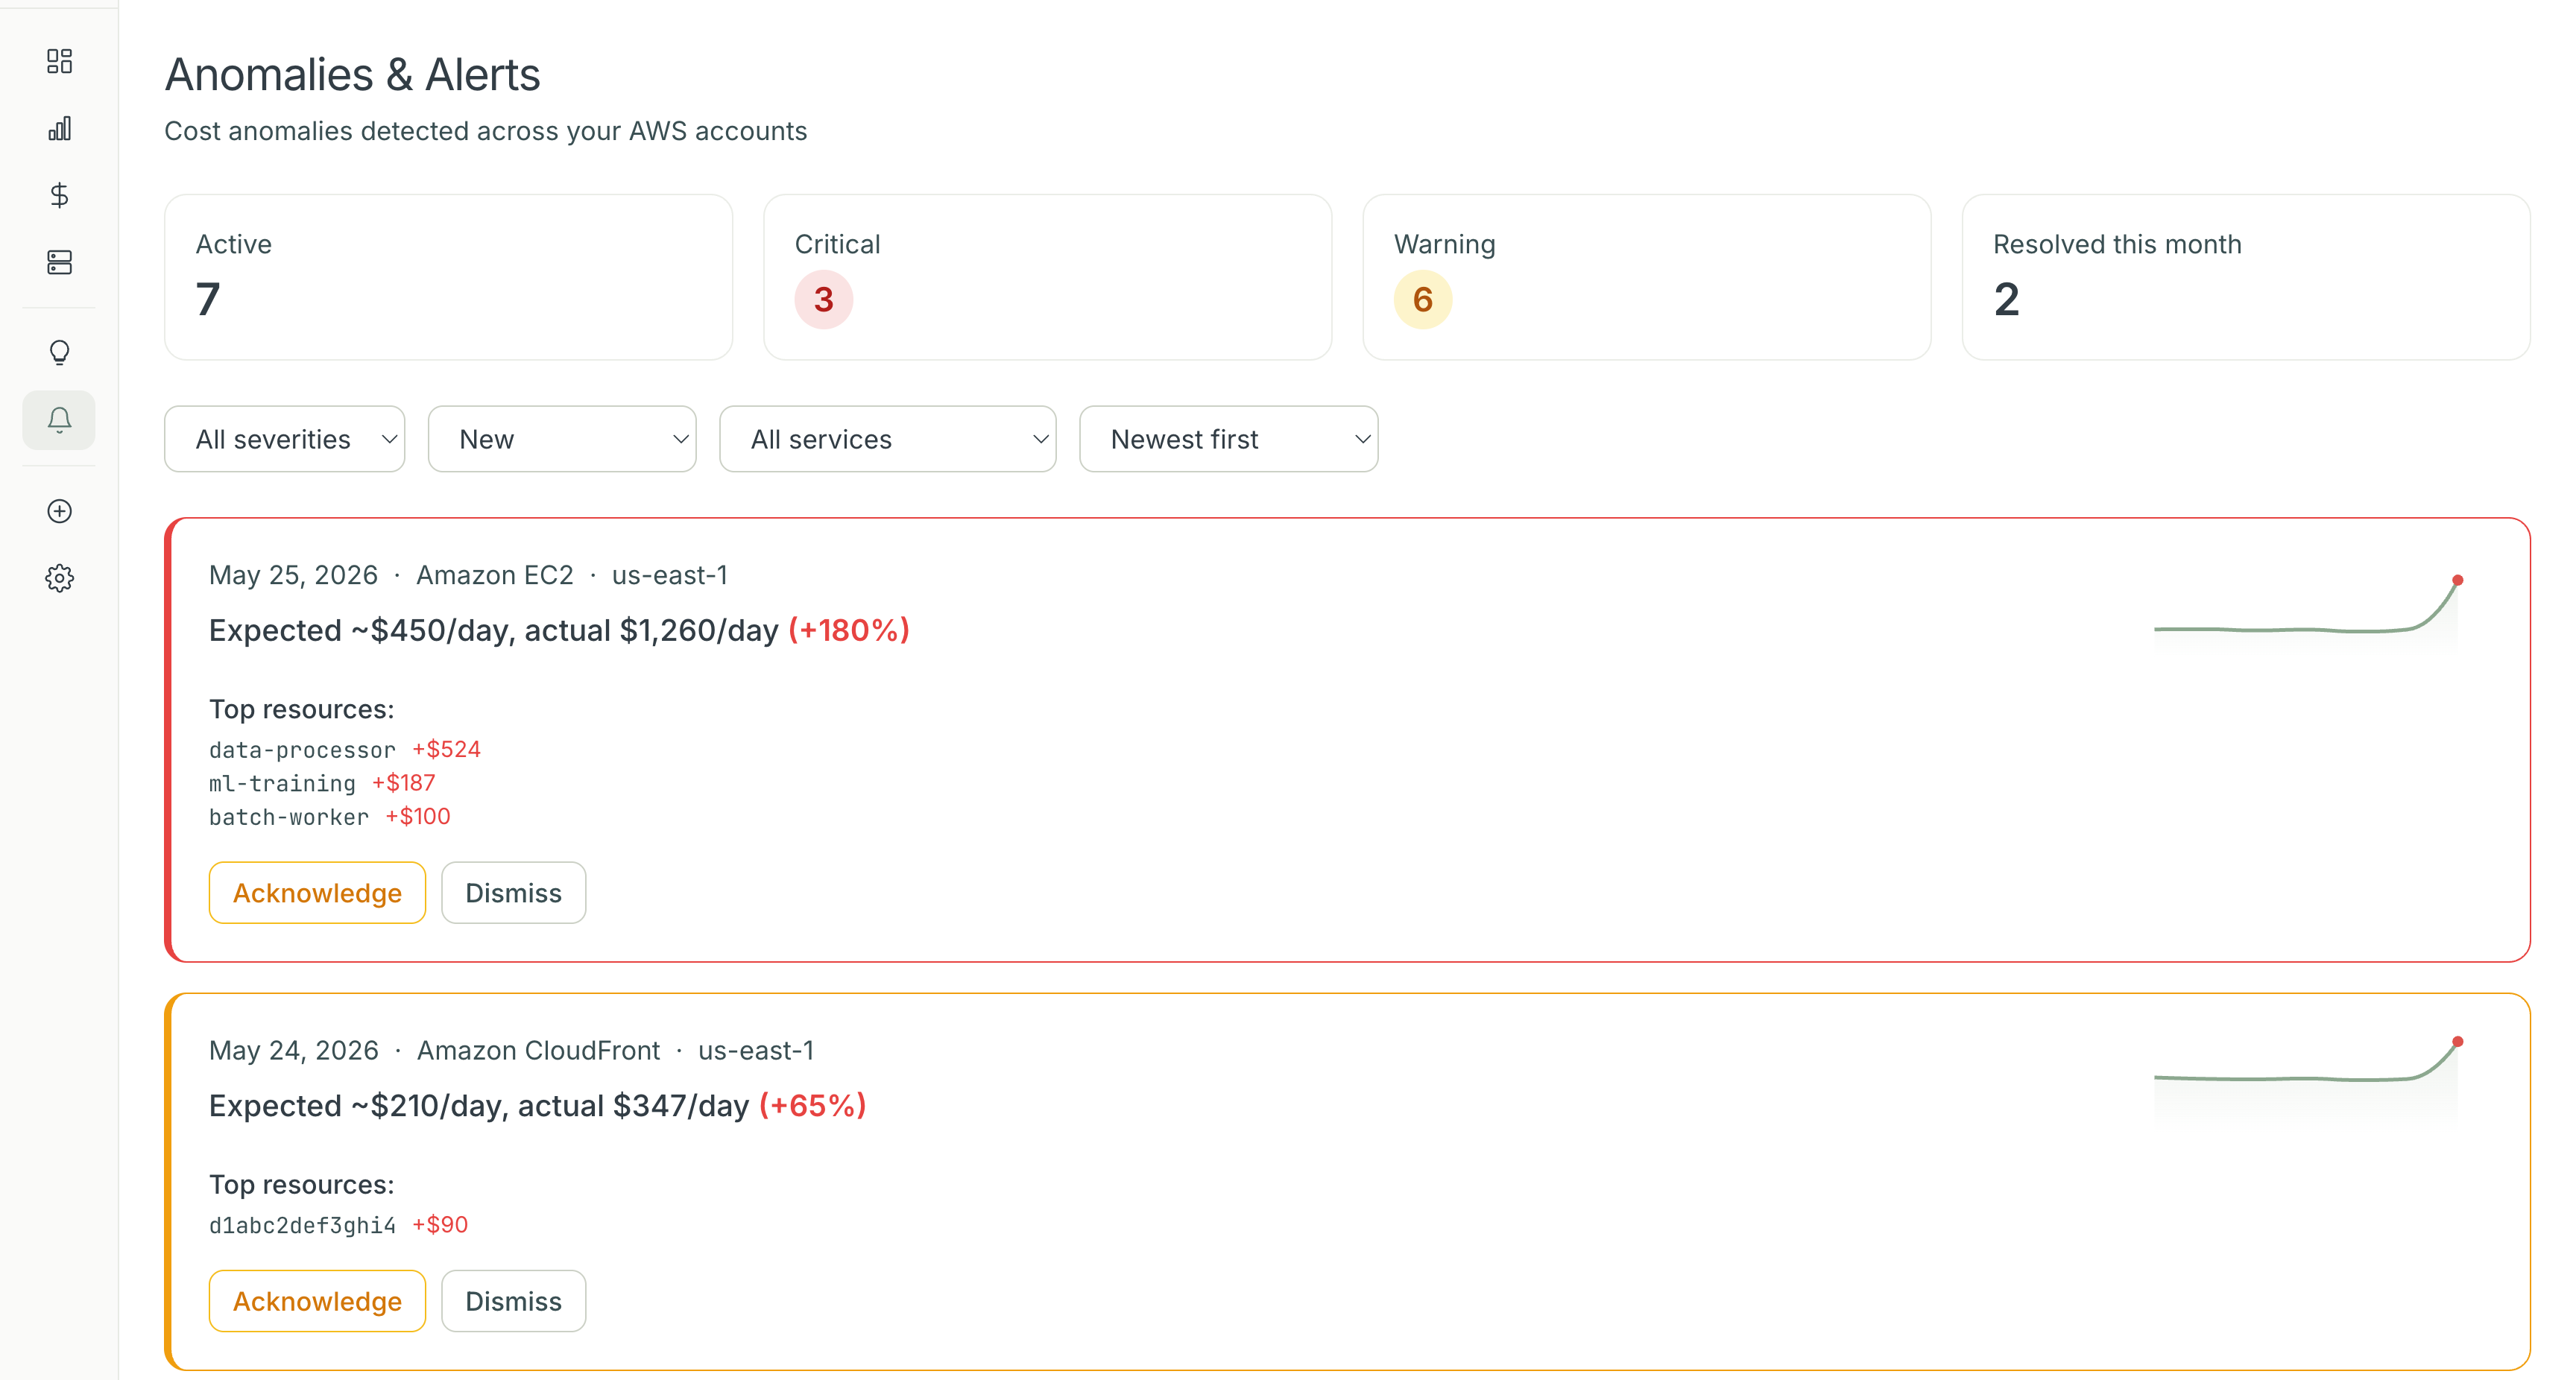This screenshot has width=2576, height=1380.
Task: Acknowledge the Amazon CloudFront anomaly
Action: pyautogui.click(x=317, y=1301)
